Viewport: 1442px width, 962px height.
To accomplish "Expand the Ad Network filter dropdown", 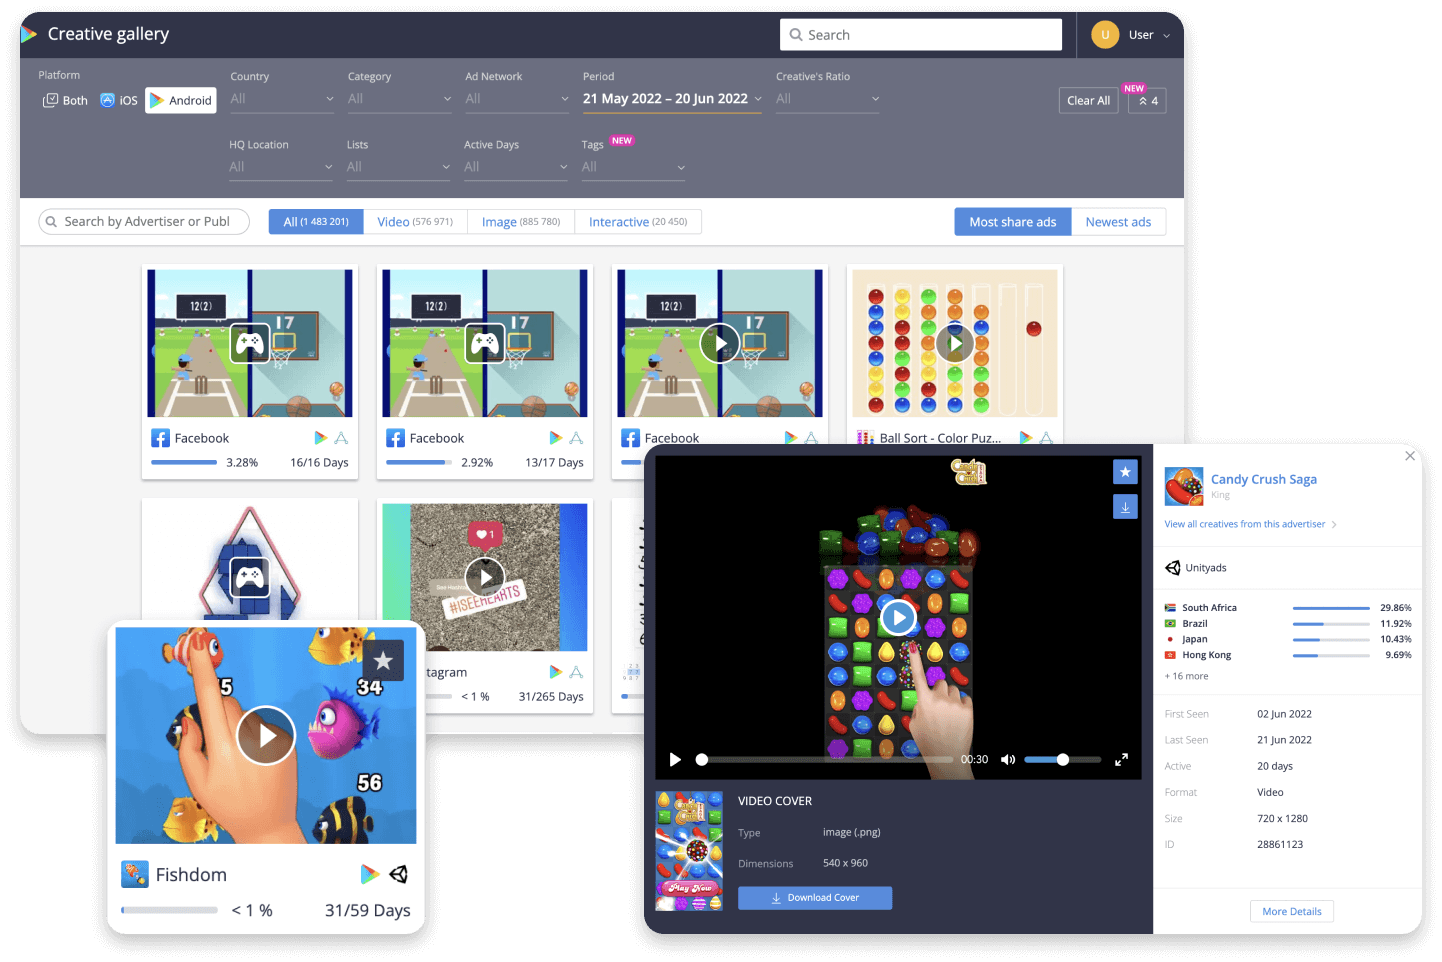I will [517, 99].
